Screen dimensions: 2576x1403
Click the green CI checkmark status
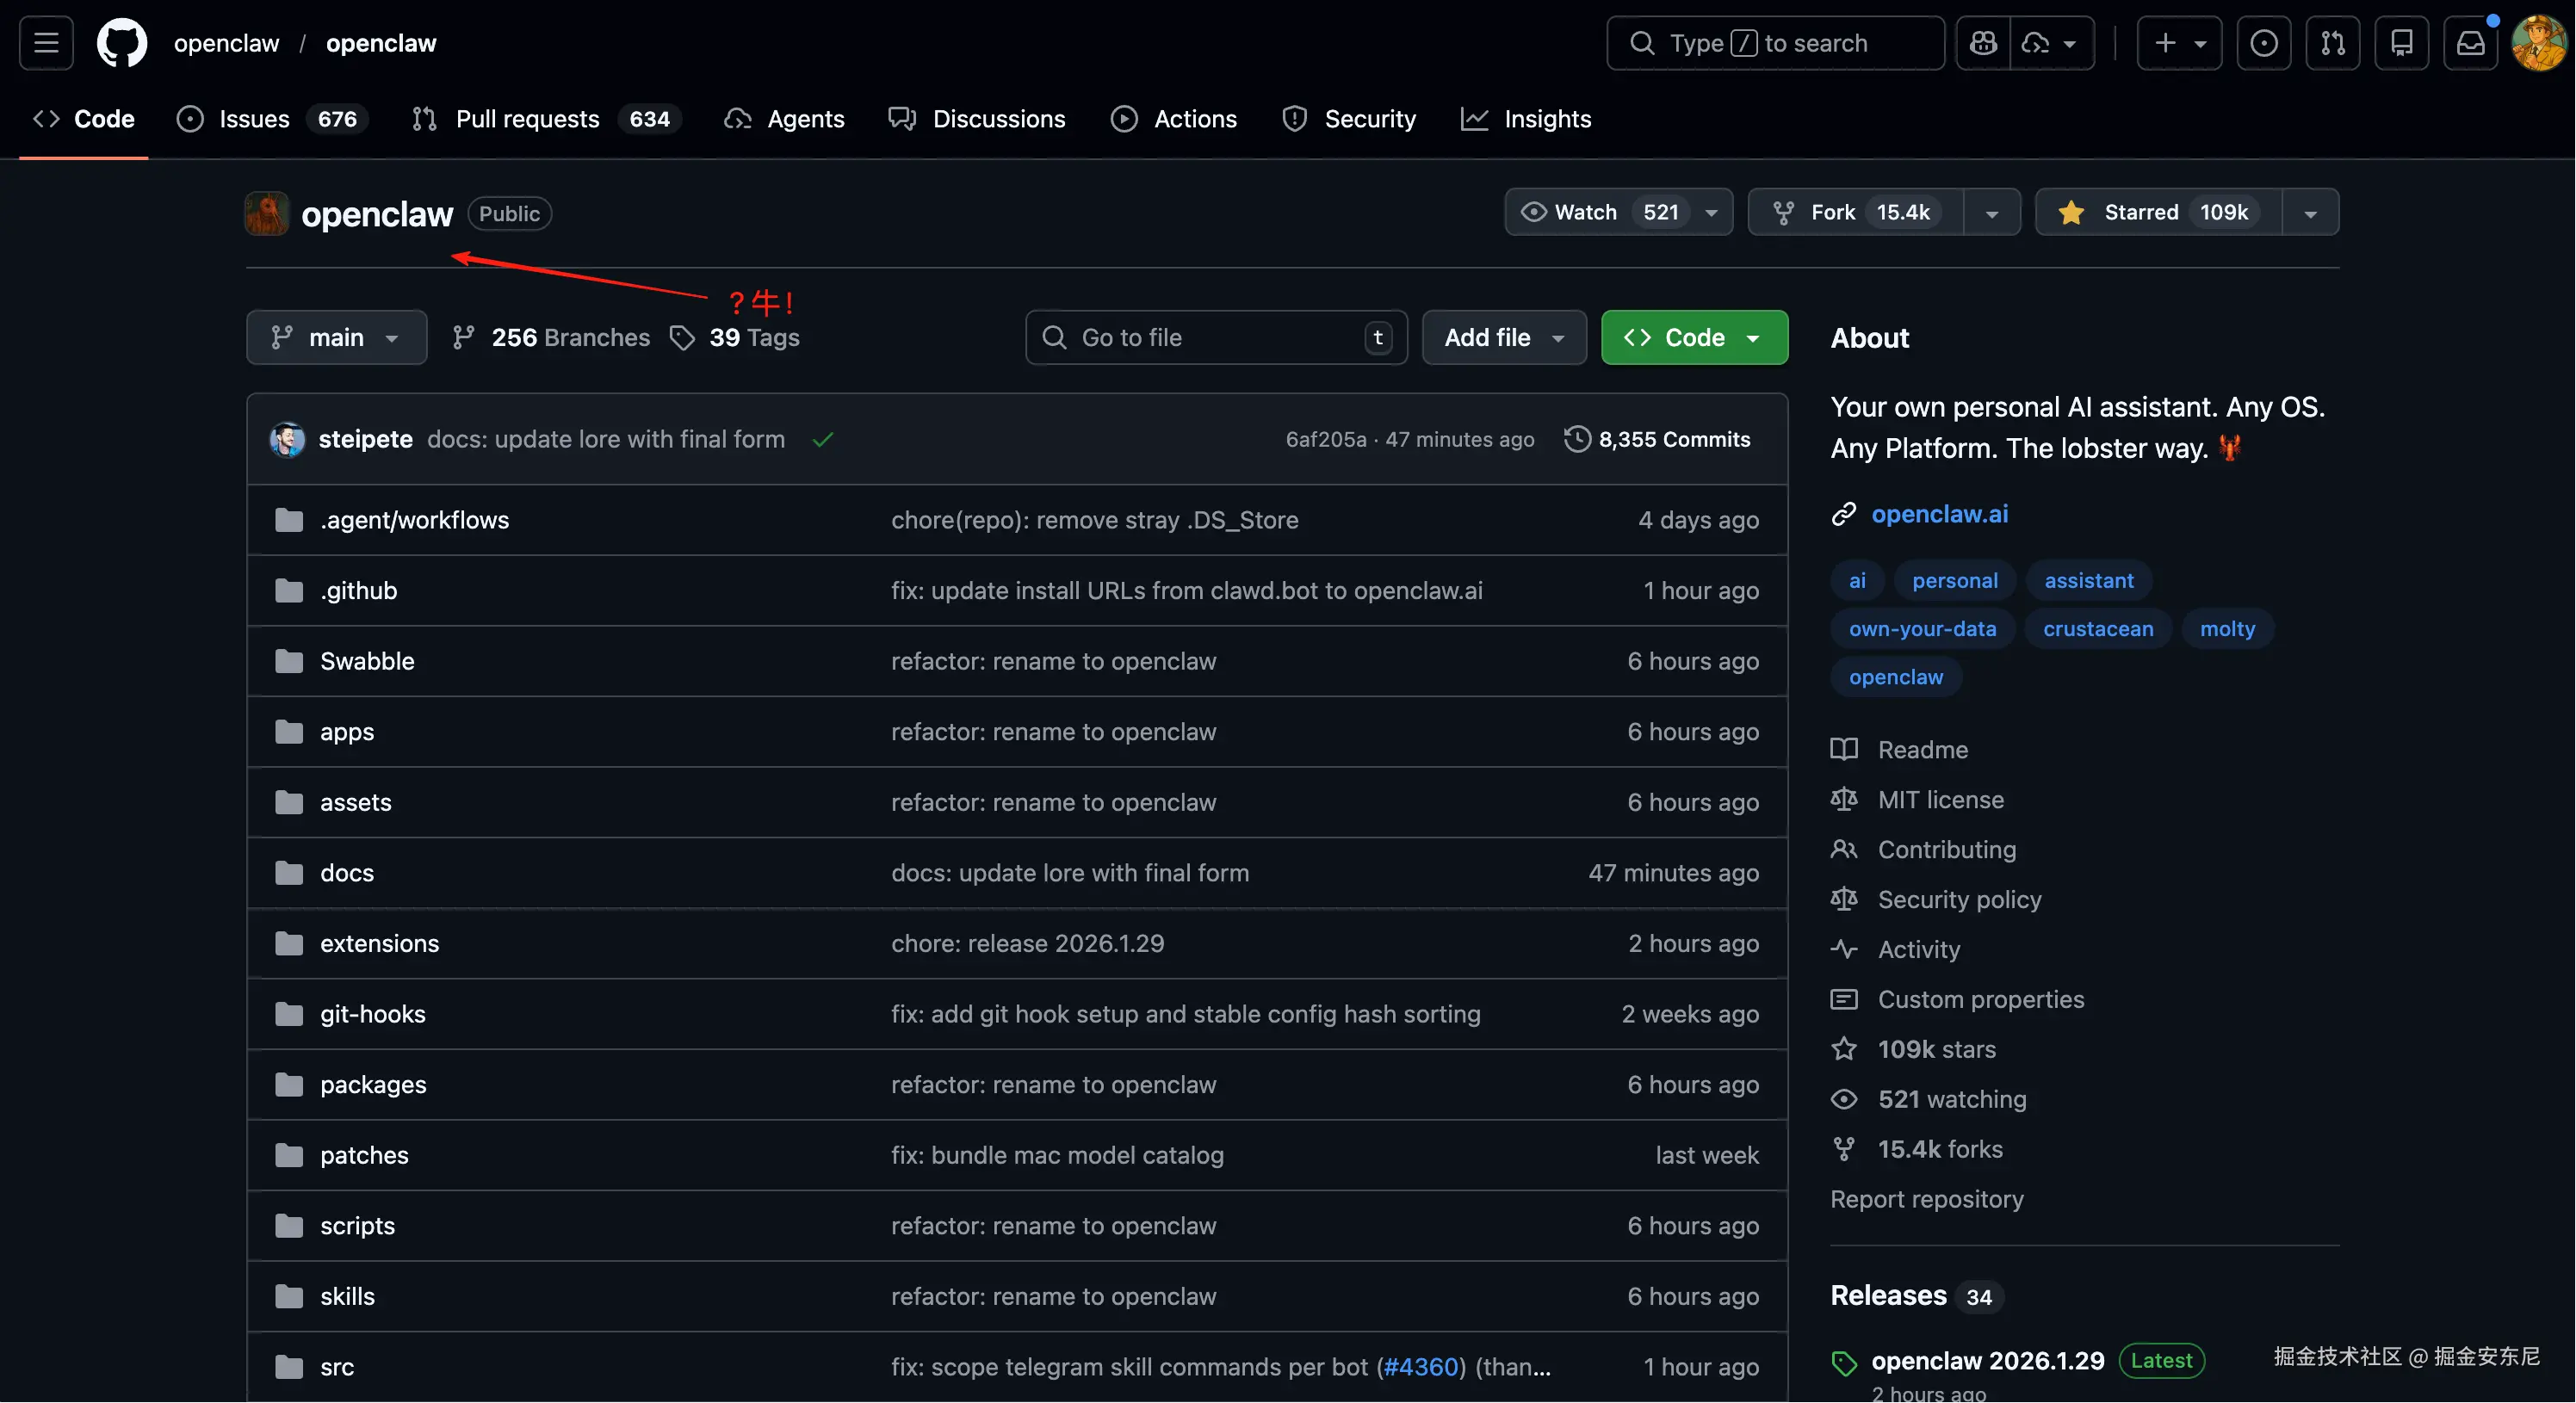tap(823, 439)
